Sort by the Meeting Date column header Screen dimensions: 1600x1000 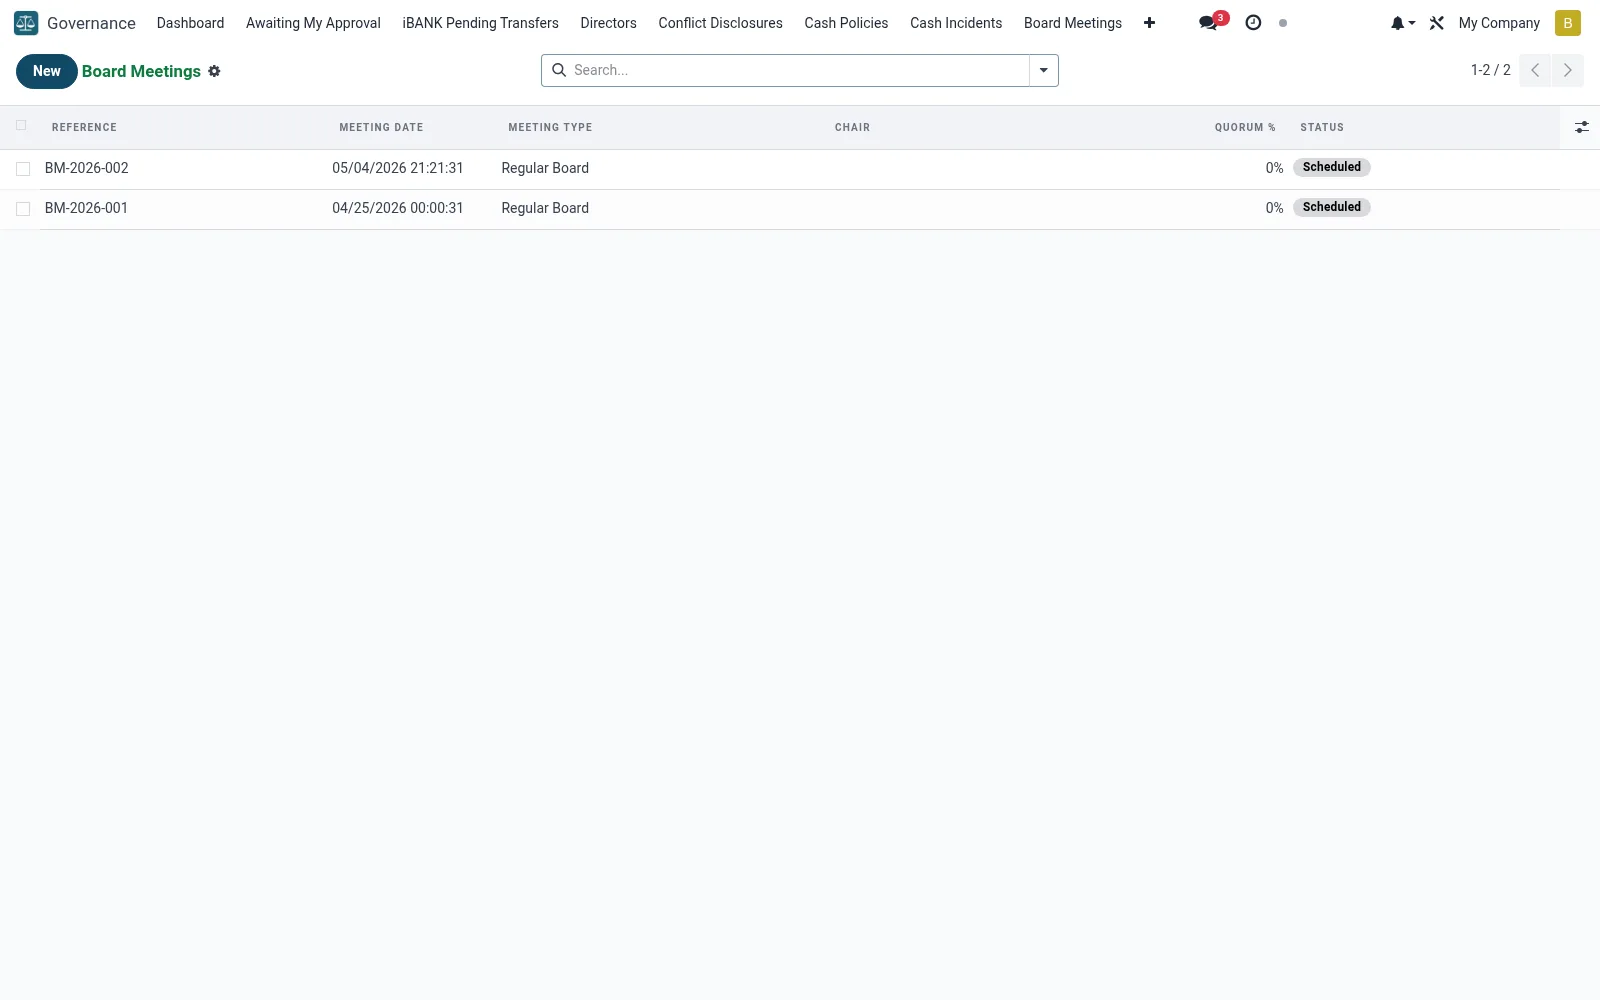(381, 127)
